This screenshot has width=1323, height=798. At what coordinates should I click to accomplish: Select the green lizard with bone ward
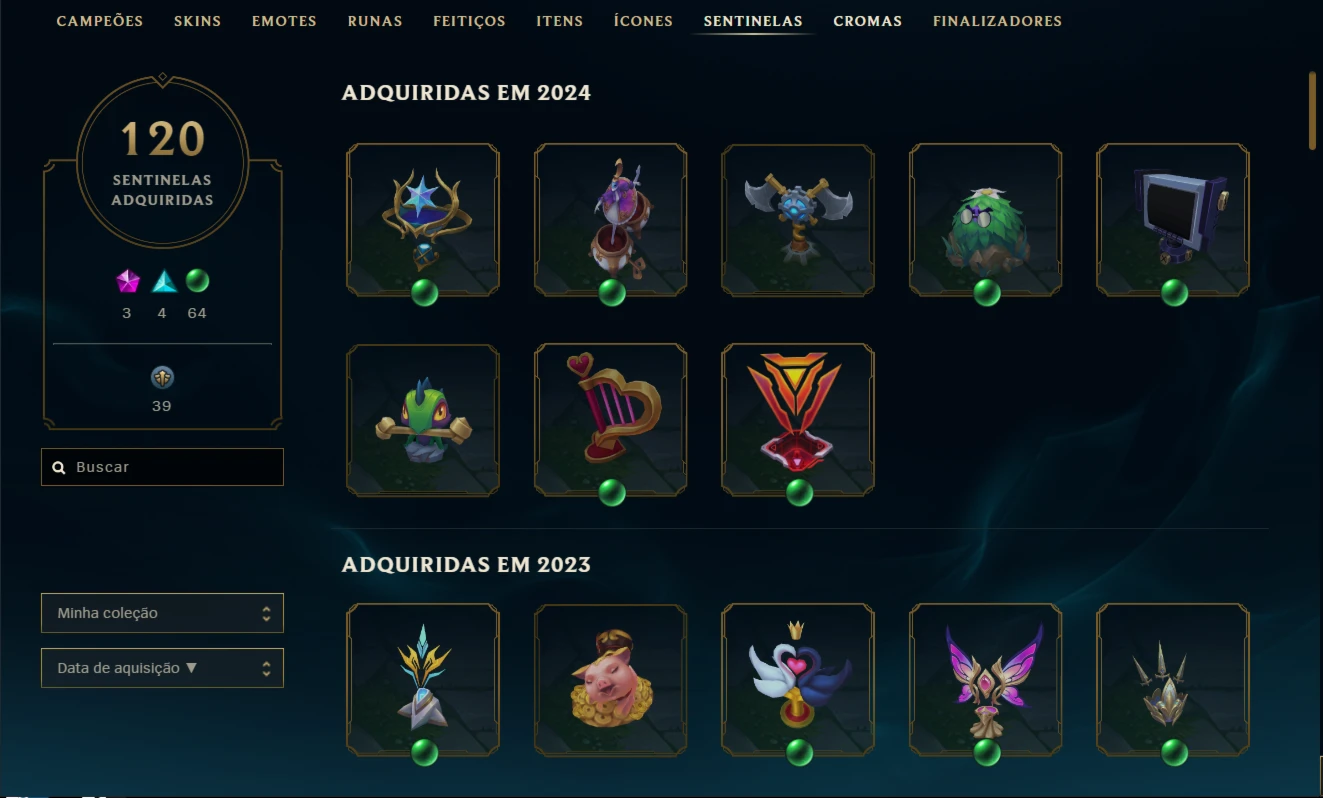tap(423, 420)
